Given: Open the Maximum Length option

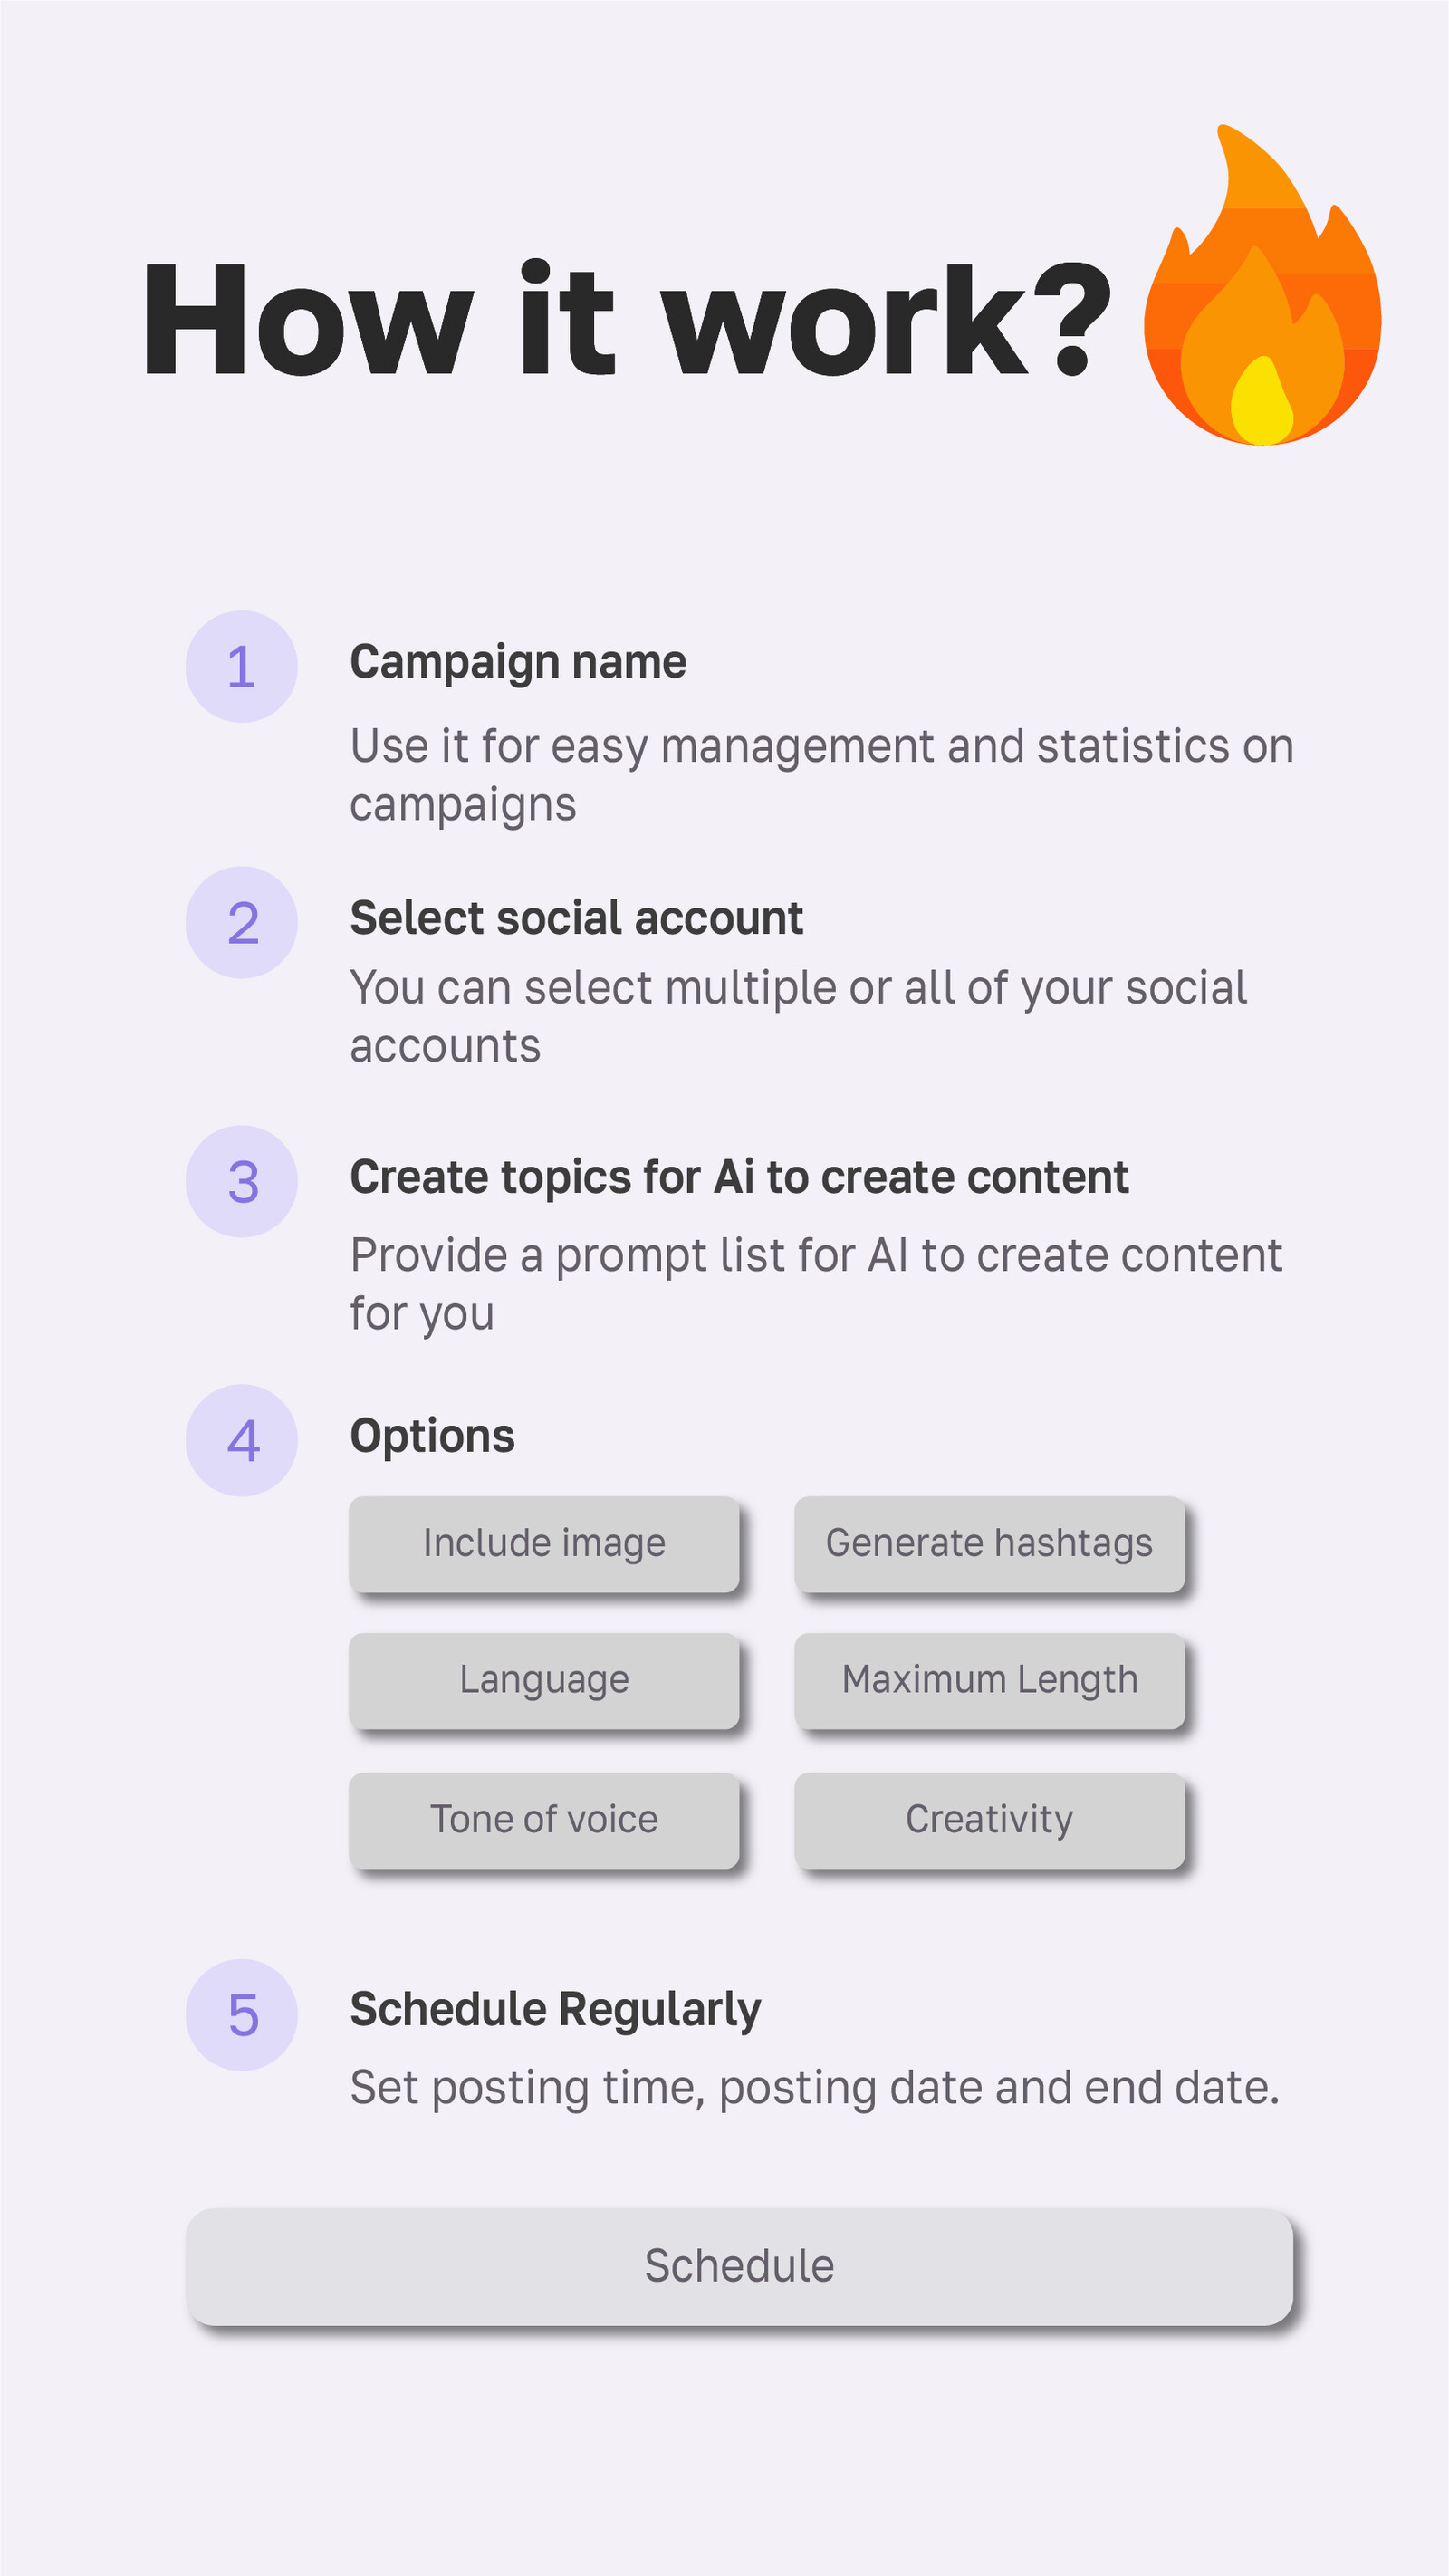Looking at the screenshot, I should [989, 1681].
